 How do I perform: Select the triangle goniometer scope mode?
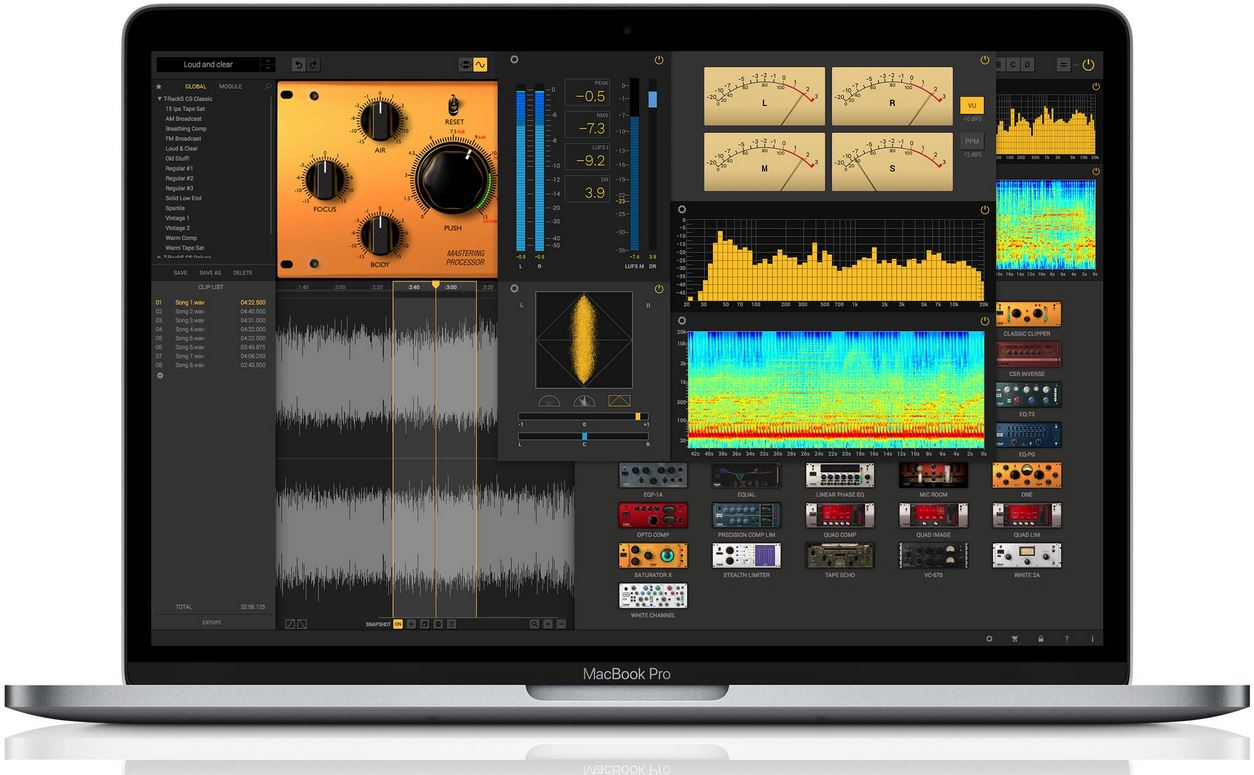(619, 401)
